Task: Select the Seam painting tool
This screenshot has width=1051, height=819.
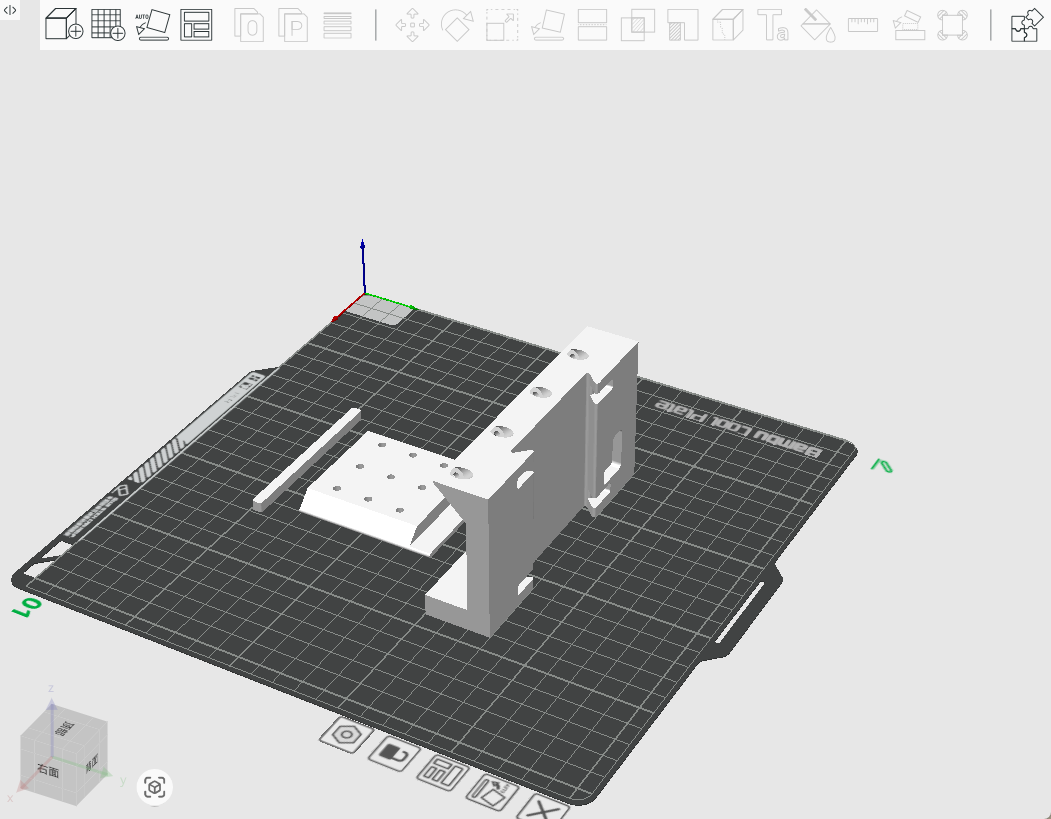Action: pos(728,25)
